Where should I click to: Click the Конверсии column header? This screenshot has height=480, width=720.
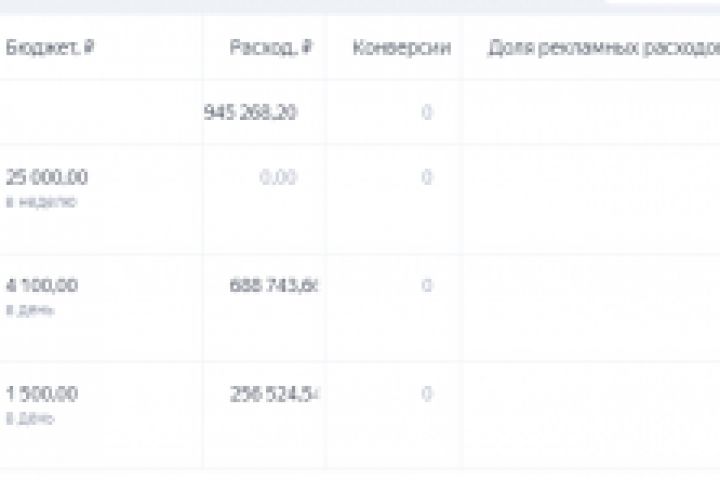(401, 47)
